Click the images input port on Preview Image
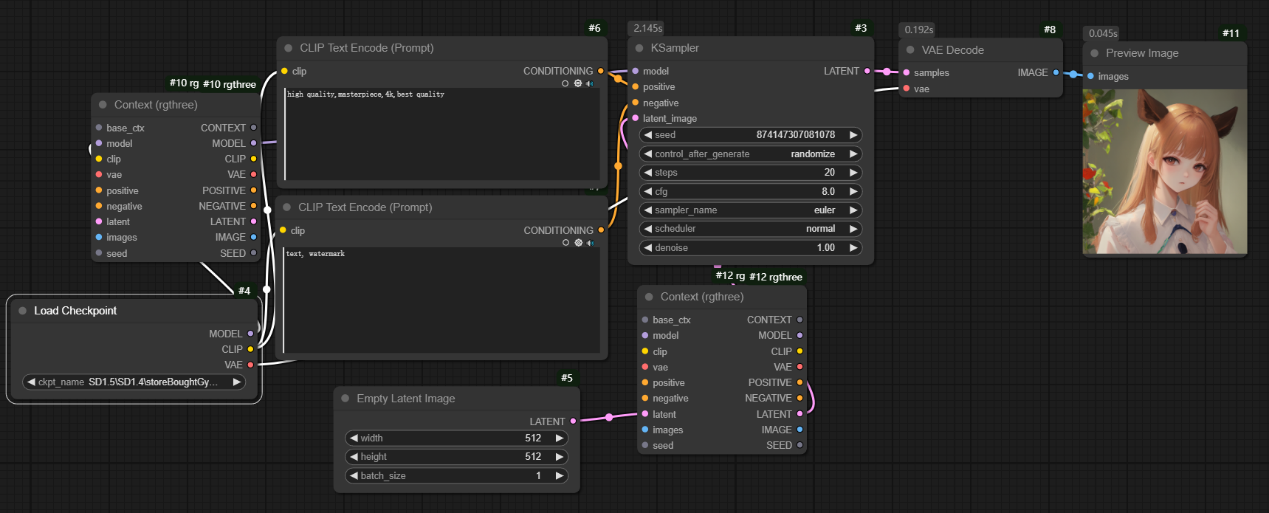This screenshot has height=513, width=1269. [1091, 76]
